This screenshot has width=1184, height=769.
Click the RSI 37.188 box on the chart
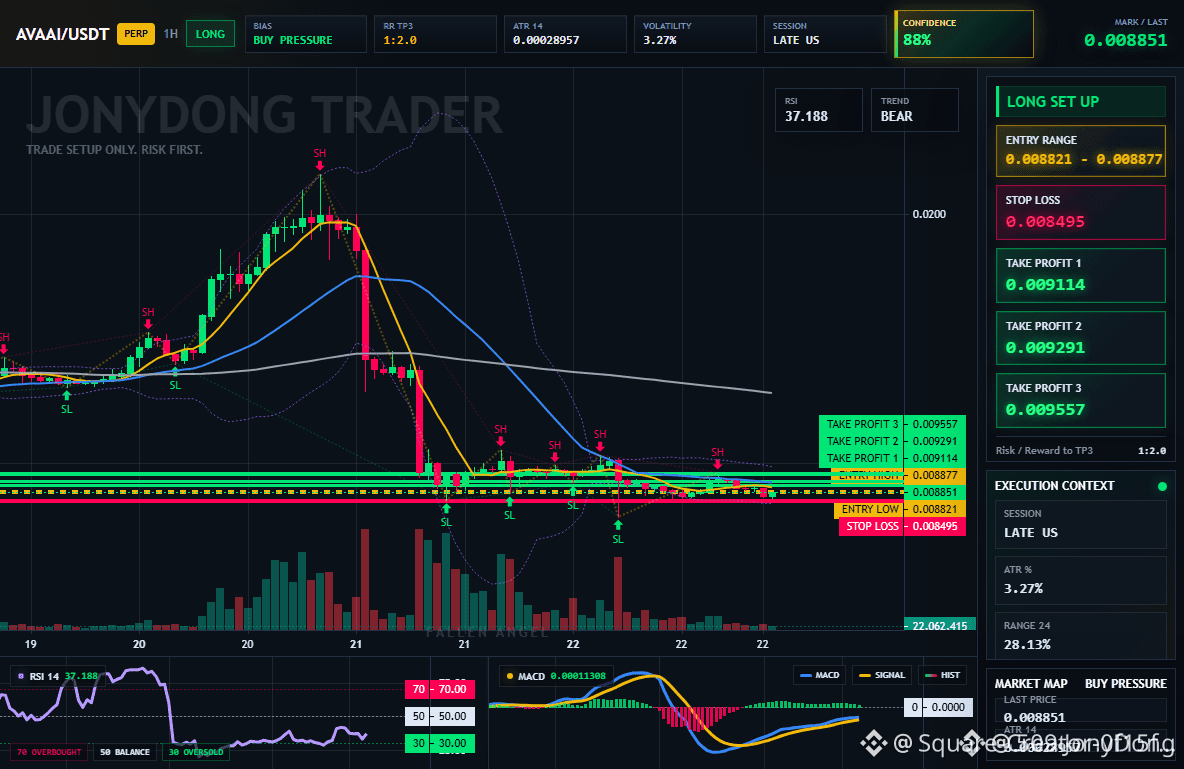819,110
